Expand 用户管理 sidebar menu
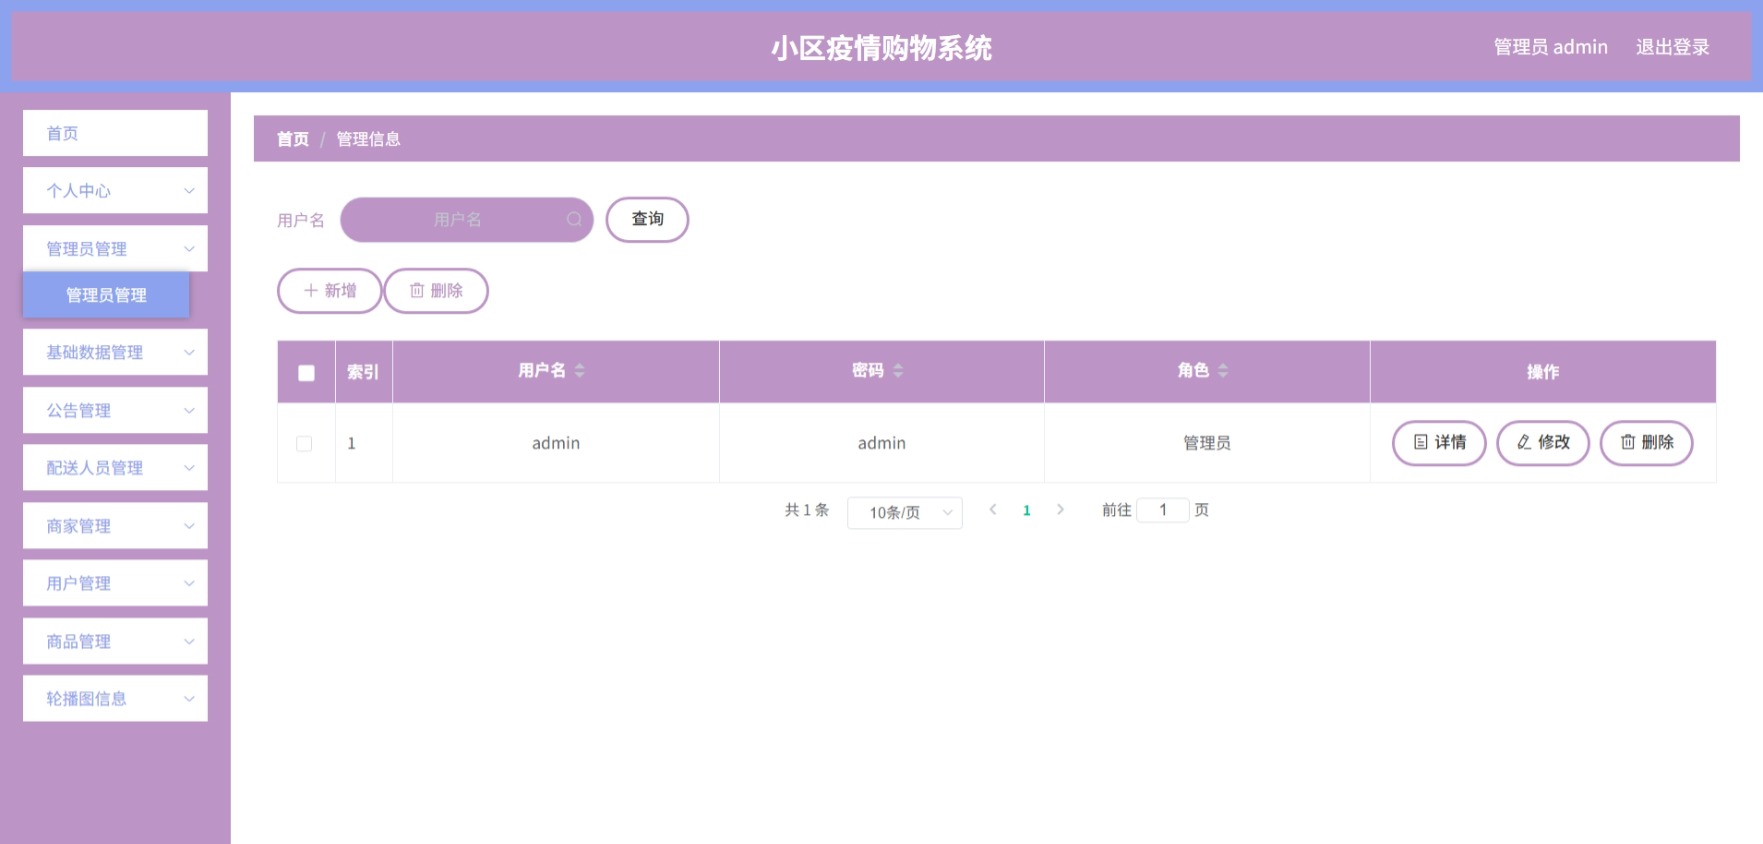Viewport: 1763px width, 844px height. 115,583
